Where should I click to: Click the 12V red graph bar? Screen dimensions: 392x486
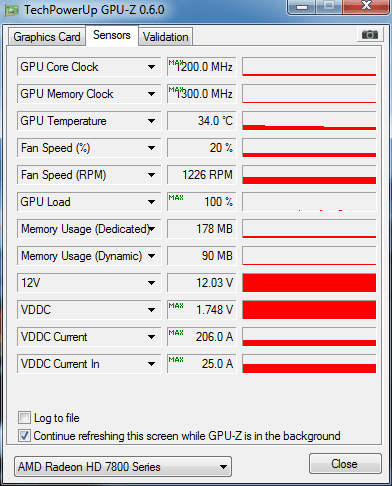pos(309,283)
